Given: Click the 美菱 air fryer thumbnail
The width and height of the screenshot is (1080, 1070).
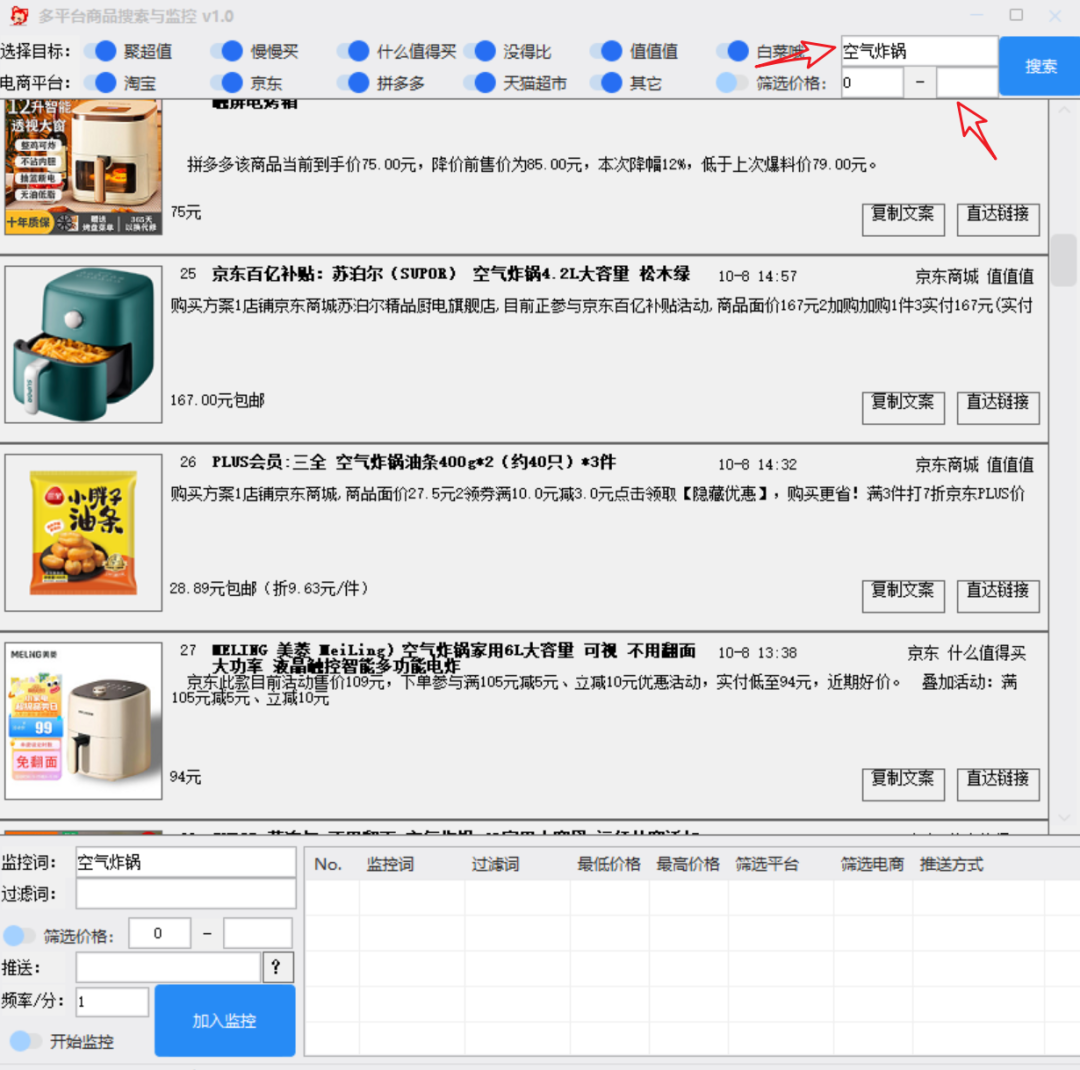Looking at the screenshot, I should [83, 721].
